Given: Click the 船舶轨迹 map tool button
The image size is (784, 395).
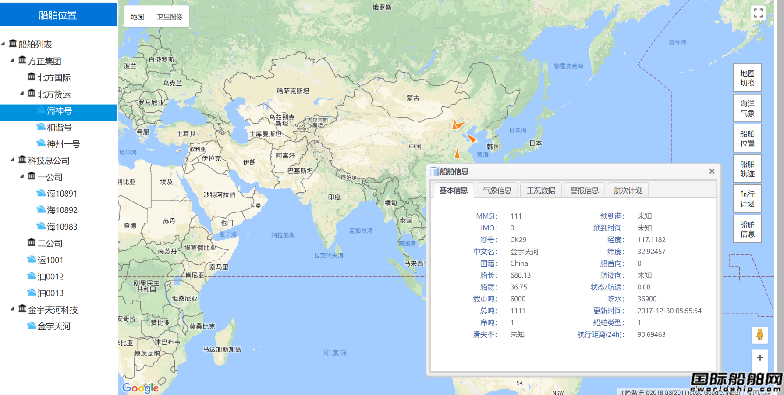Looking at the screenshot, I should (x=748, y=168).
